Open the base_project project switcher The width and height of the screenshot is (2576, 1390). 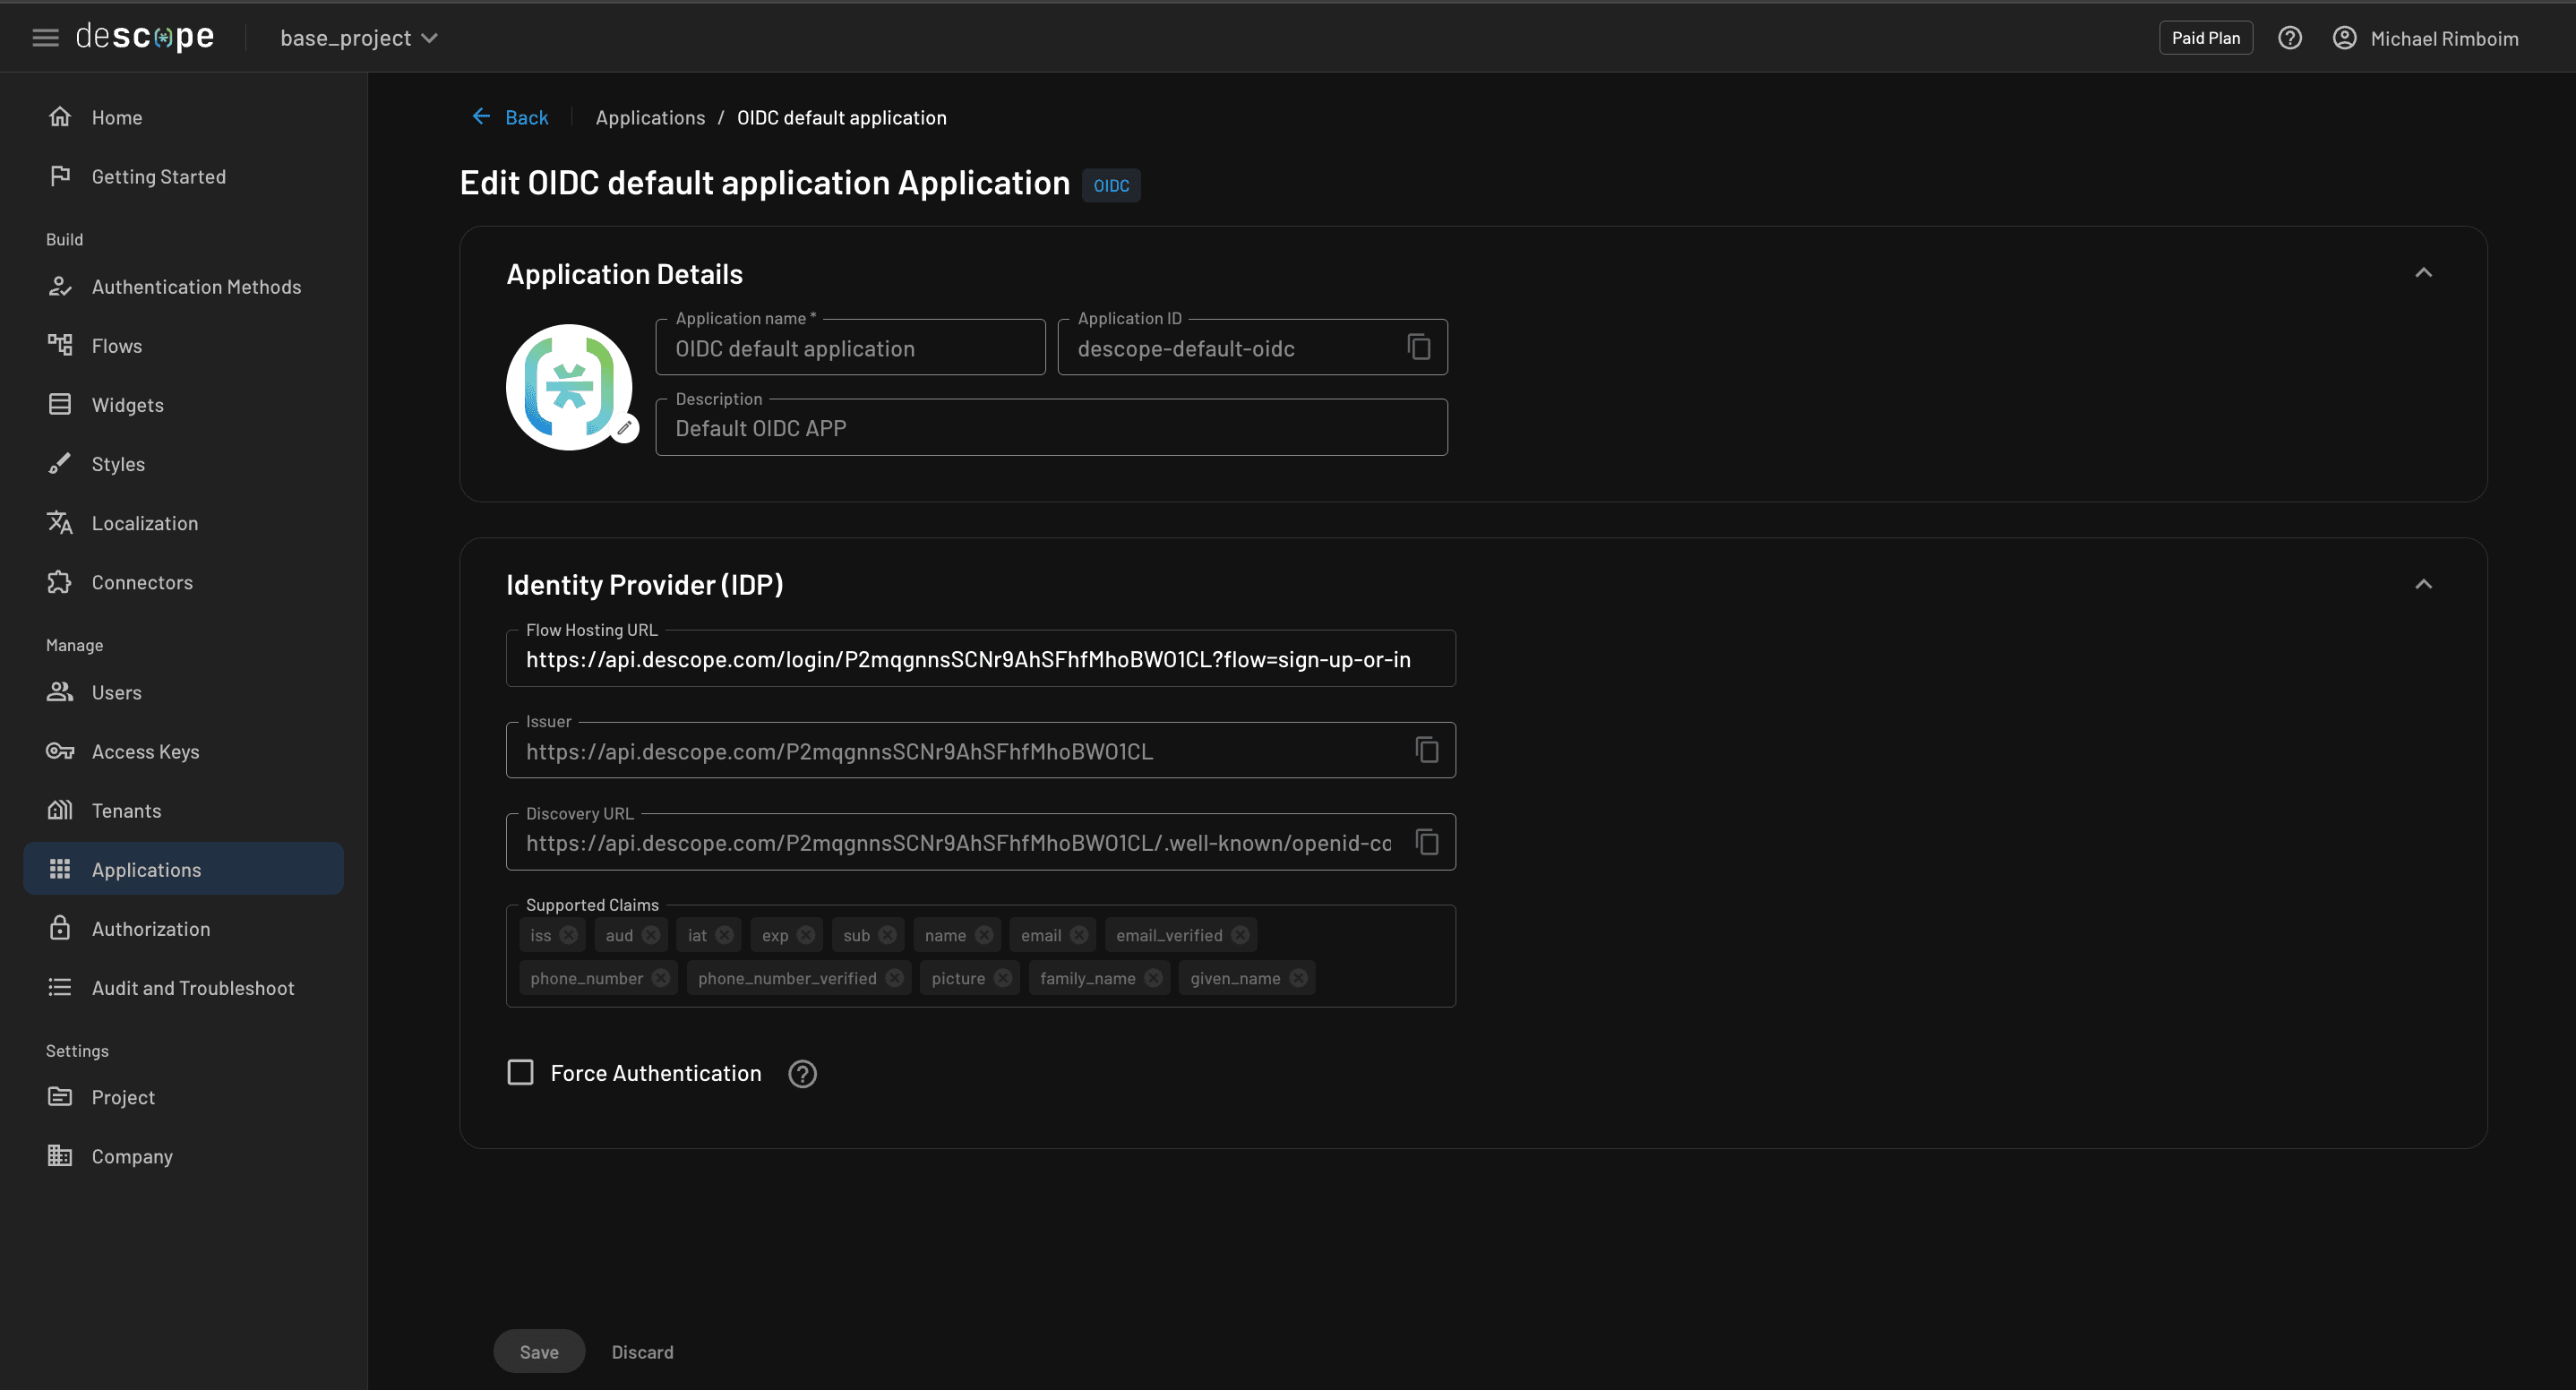(x=358, y=37)
